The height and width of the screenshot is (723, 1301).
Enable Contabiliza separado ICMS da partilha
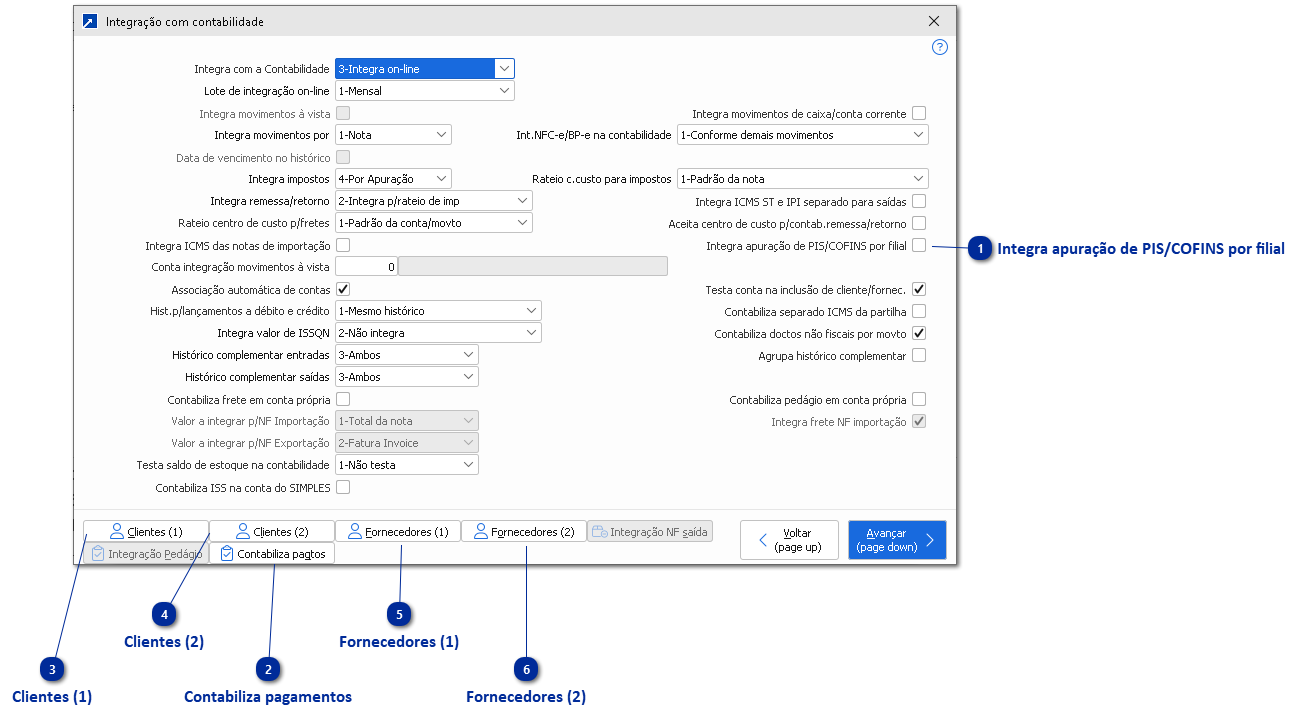[x=919, y=311]
